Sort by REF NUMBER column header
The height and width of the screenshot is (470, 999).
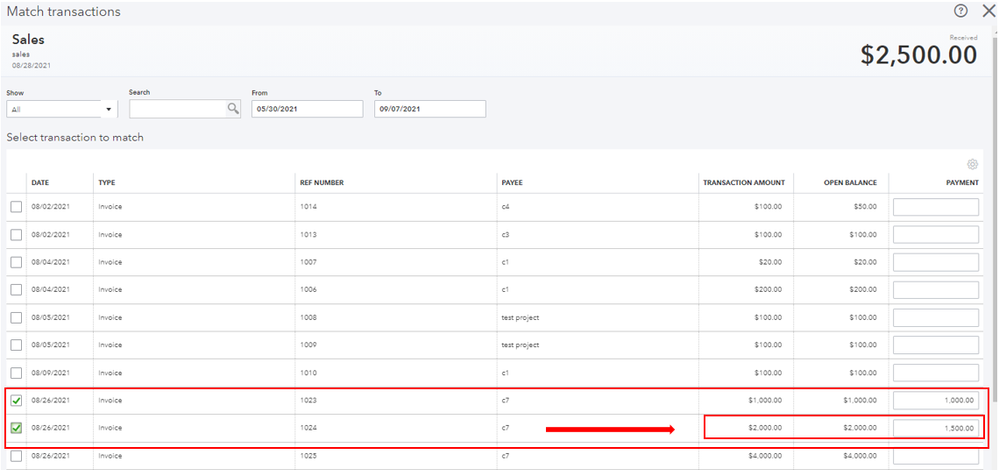pos(322,183)
